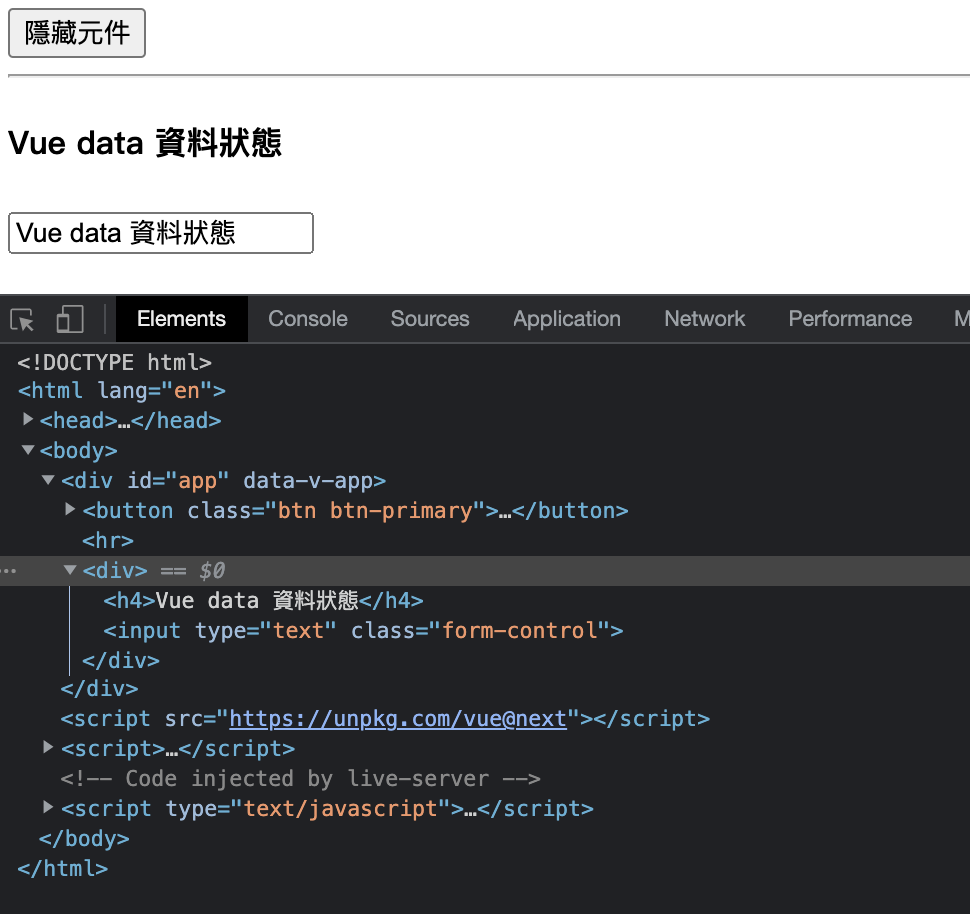Image resolution: width=970 pixels, height=914 pixels.
Task: Open the Network tab
Action: pos(705,319)
